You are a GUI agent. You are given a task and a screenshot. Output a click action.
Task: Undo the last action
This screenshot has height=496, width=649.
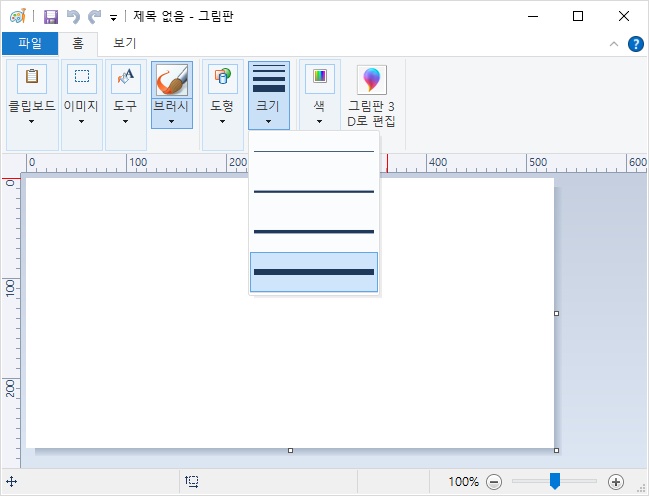73,17
